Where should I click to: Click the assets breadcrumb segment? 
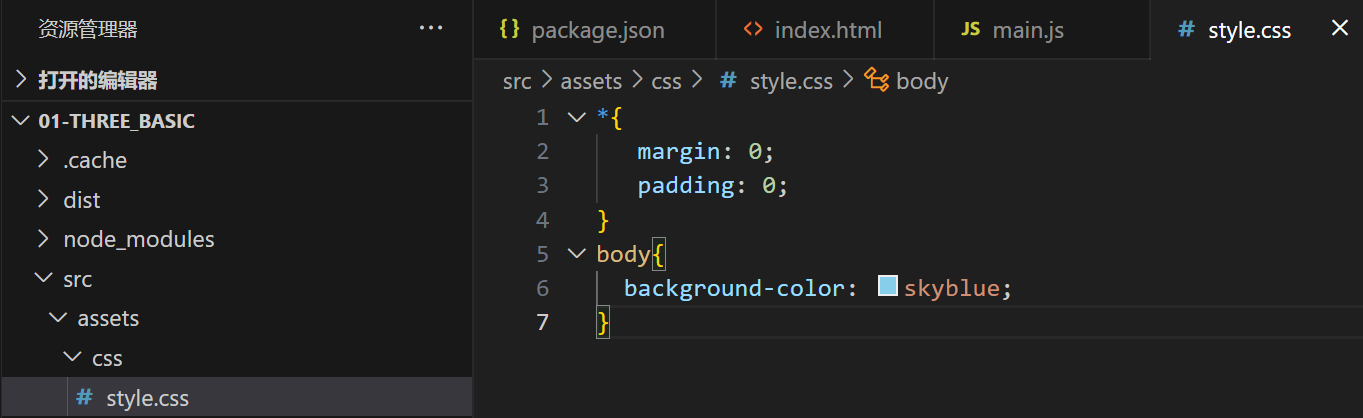(591, 81)
